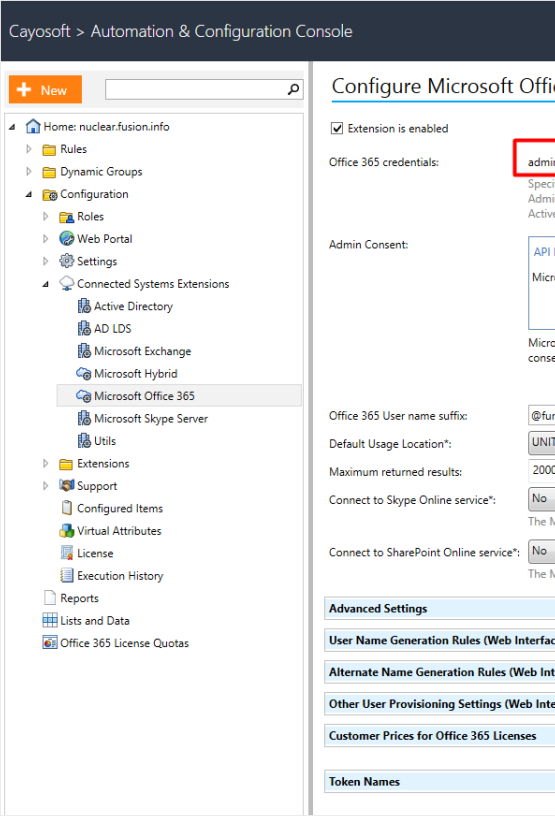Expand the Support node
The height and width of the screenshot is (816, 555).
[x=46, y=486]
